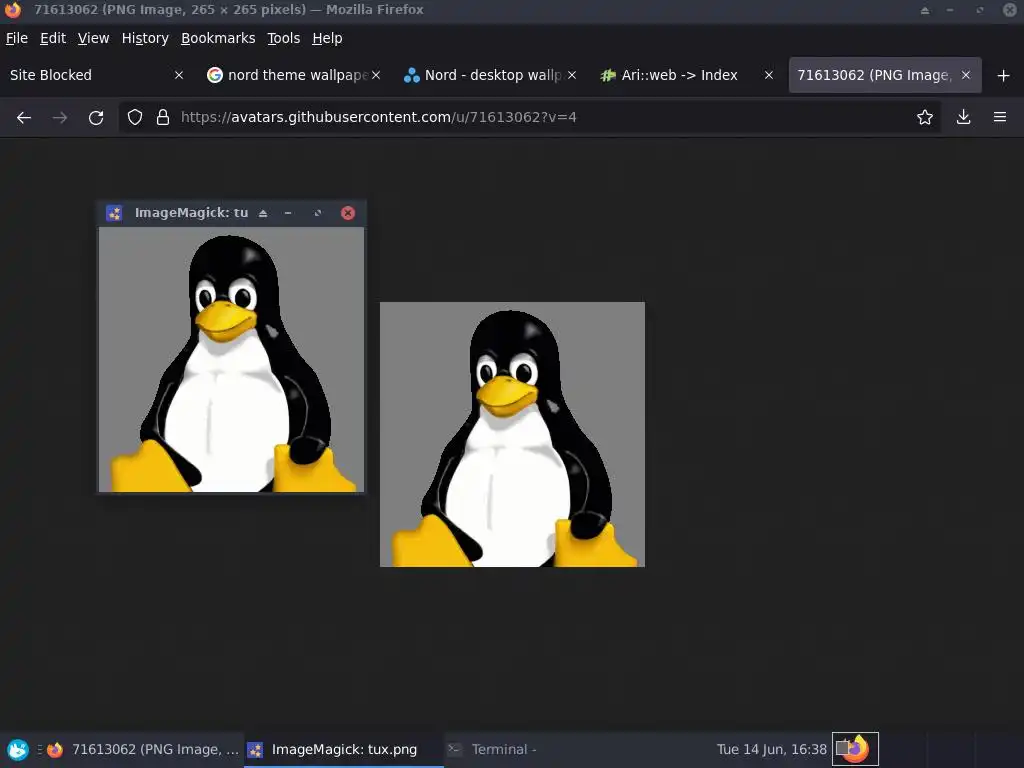
Task: View site security padlock info
Action: point(163,118)
